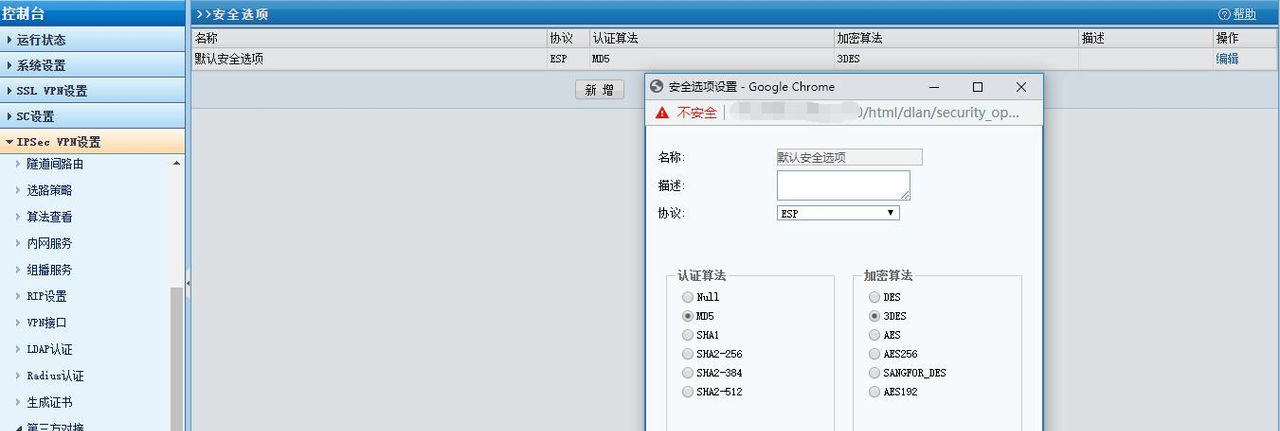Image resolution: width=1280 pixels, height=431 pixels.
Task: Open 内网服务 in the sidebar
Action: pos(49,243)
